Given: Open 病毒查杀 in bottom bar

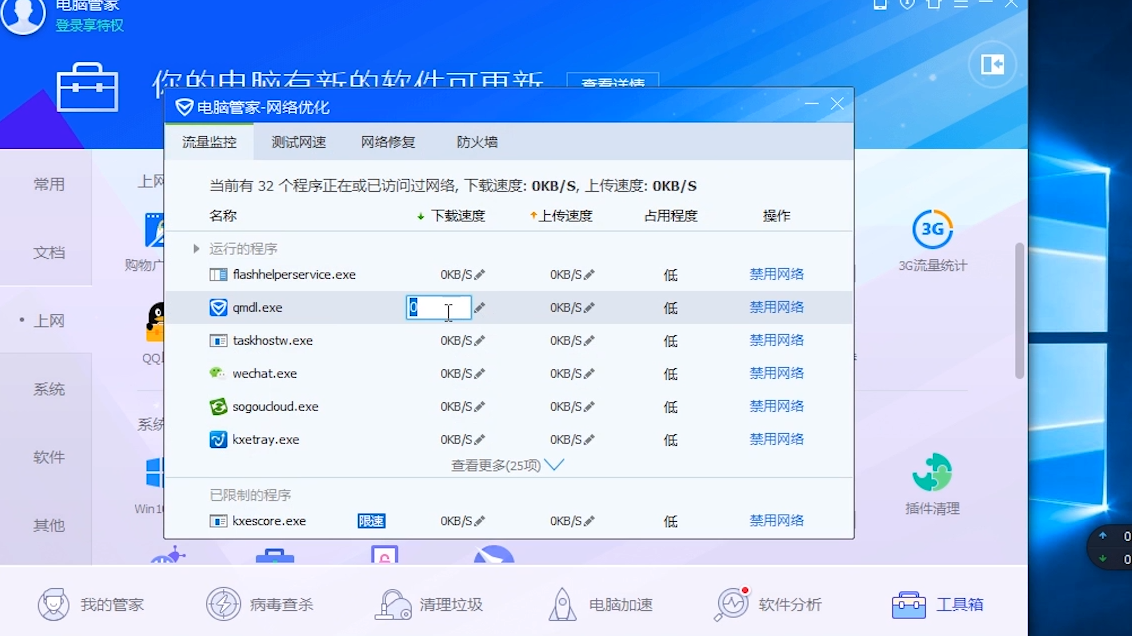Looking at the screenshot, I should (260, 604).
